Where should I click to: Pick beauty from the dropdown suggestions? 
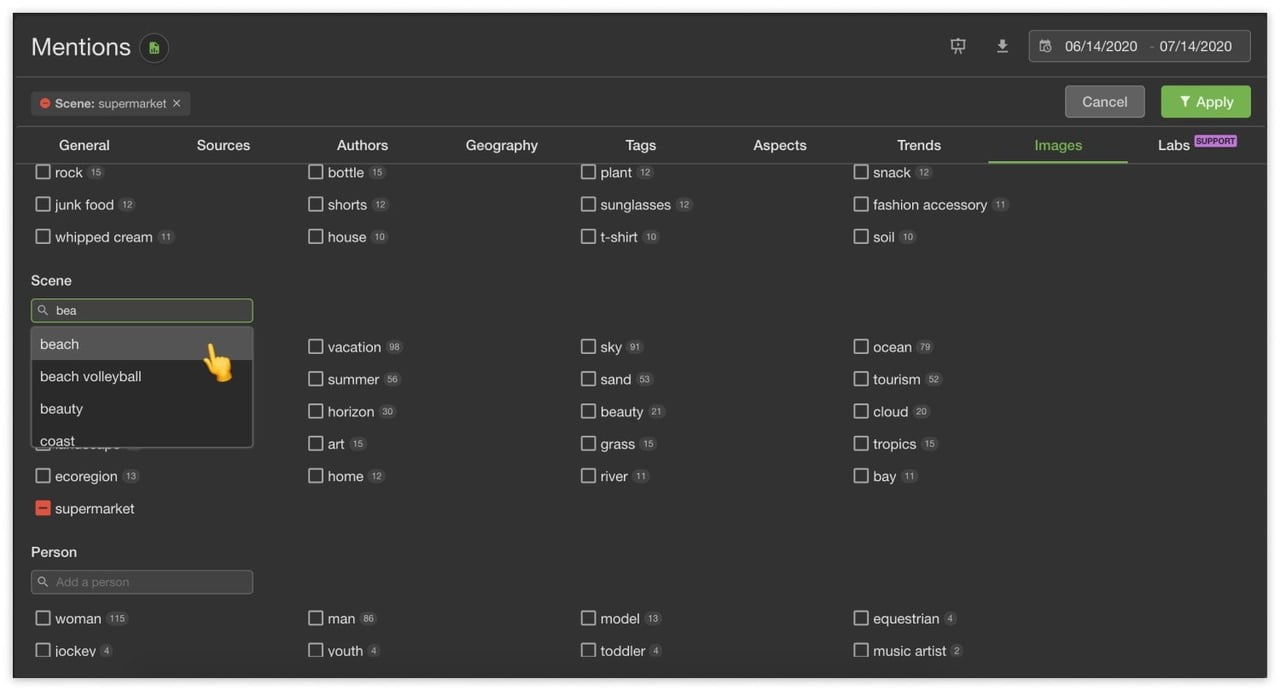tap(62, 409)
